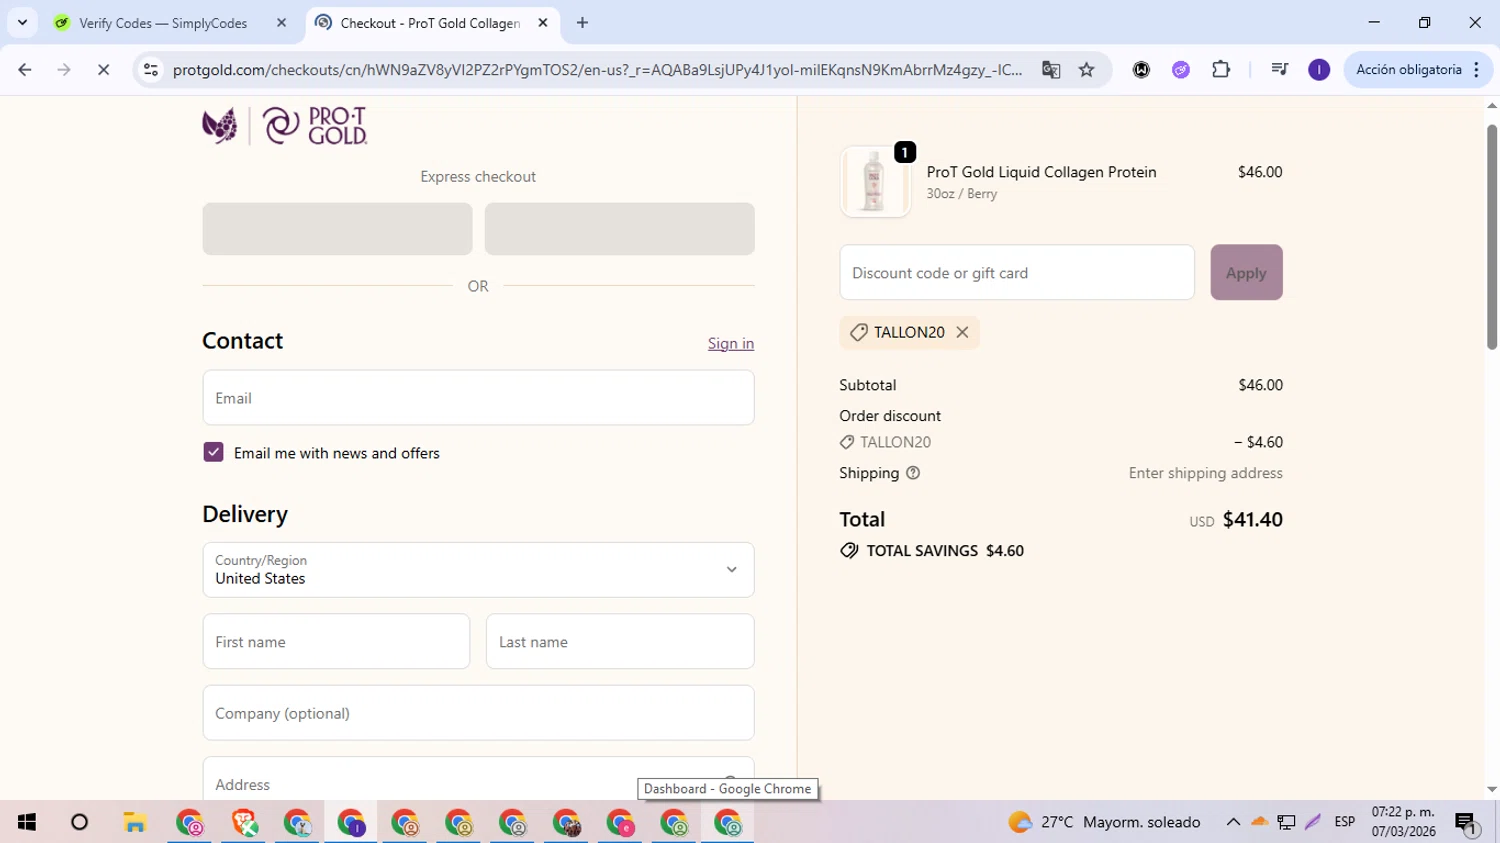Switch to the Verify Codes — SimplyCodes tab
This screenshot has width=1500, height=843.
tap(163, 23)
